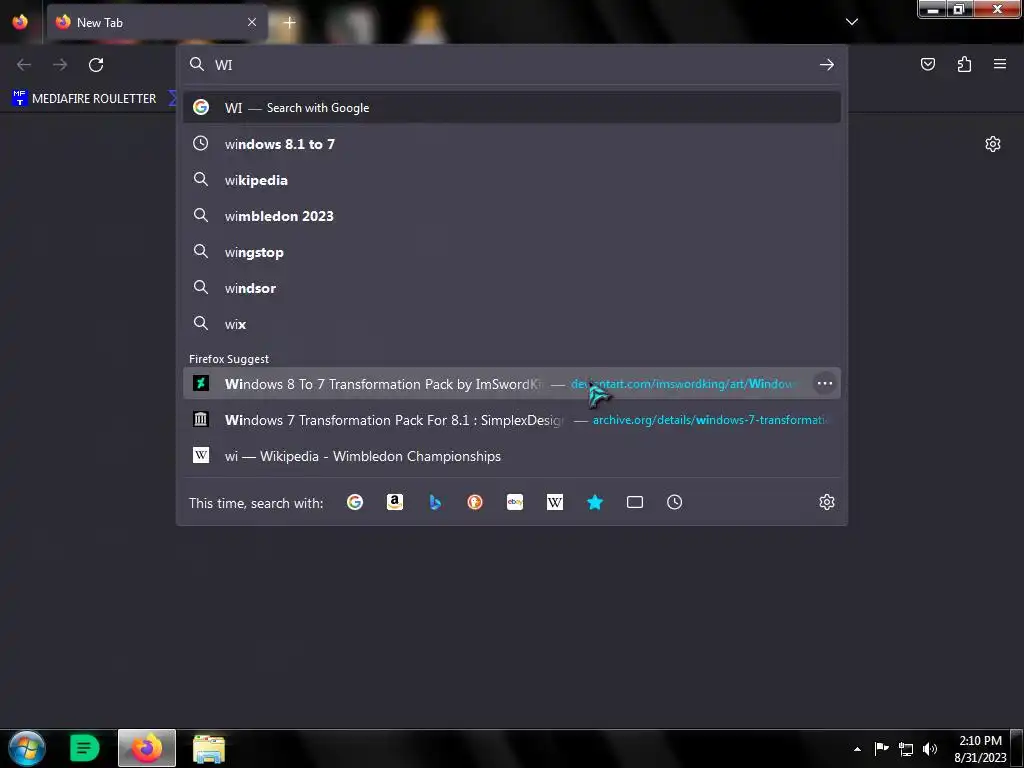Search this time with DuckDuckGo icon
This screenshot has width=1024, height=768.
point(475,502)
